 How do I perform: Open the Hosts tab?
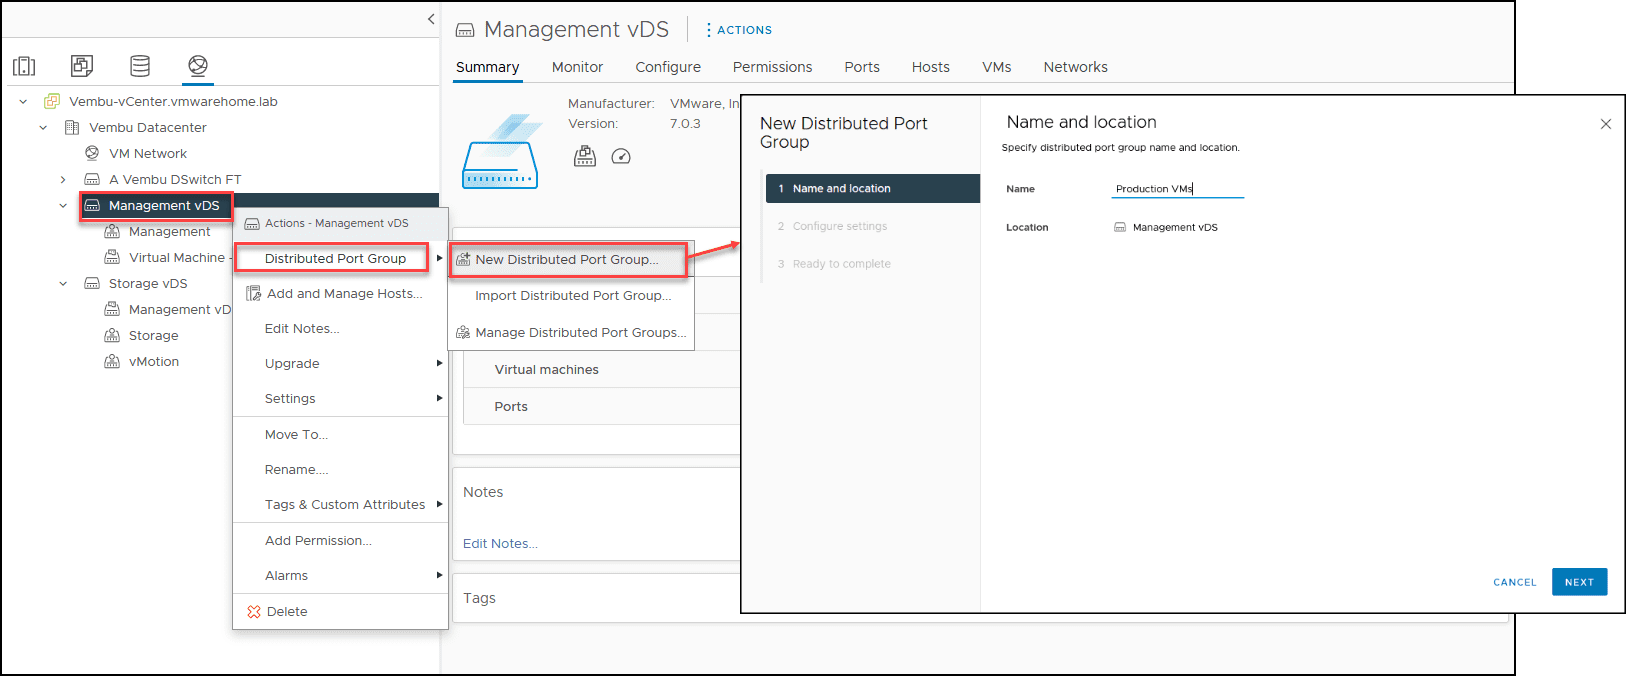930,67
